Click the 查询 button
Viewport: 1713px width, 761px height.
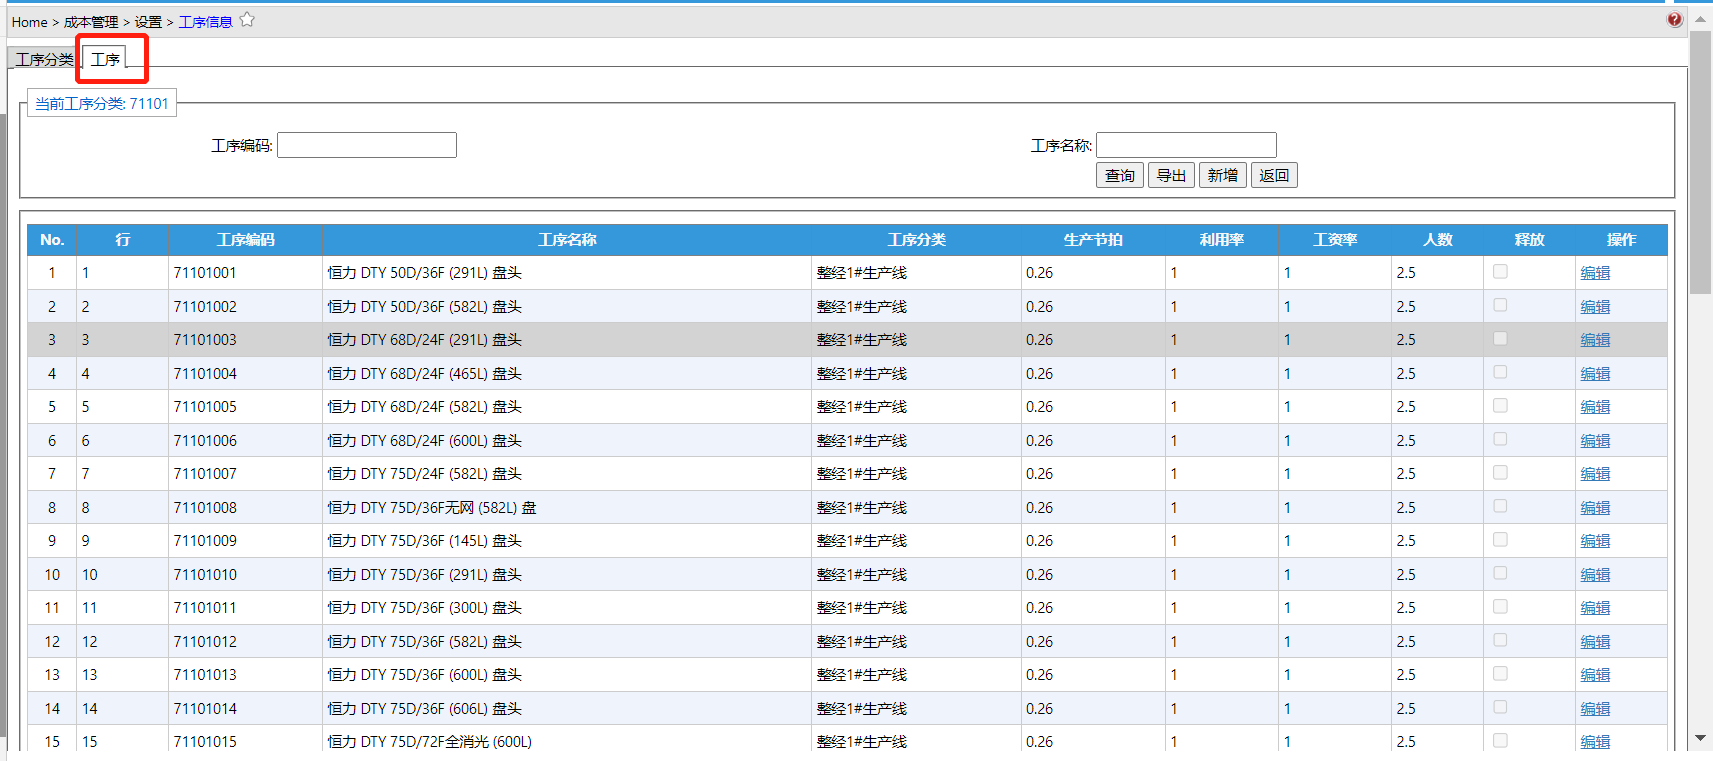point(1120,176)
